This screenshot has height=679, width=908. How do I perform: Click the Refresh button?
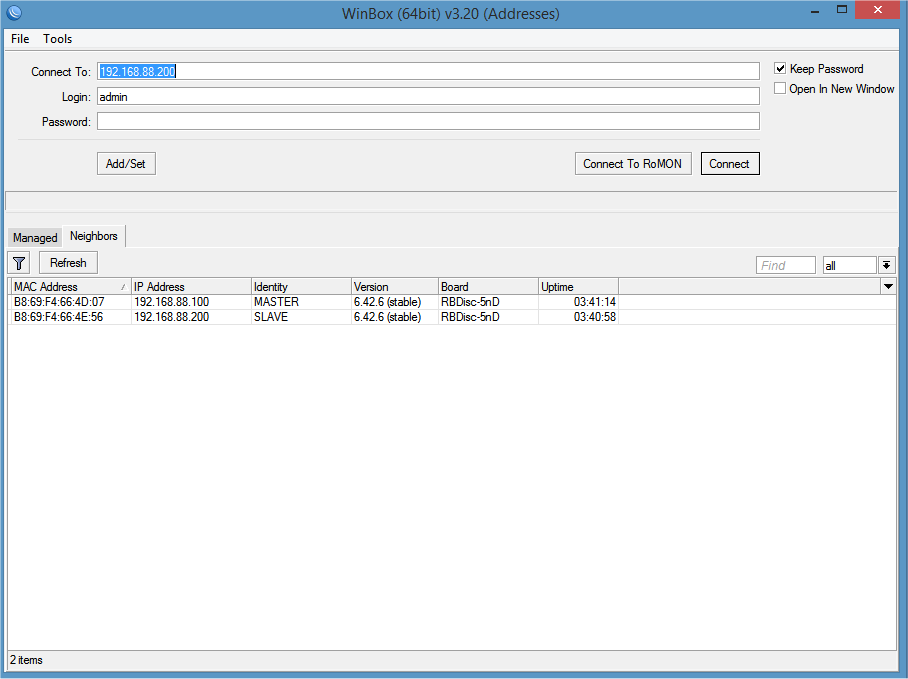pos(68,263)
